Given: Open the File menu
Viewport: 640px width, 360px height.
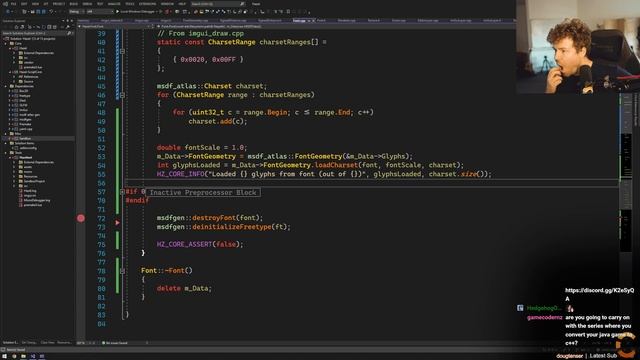Looking at the screenshot, I should coord(13,4).
